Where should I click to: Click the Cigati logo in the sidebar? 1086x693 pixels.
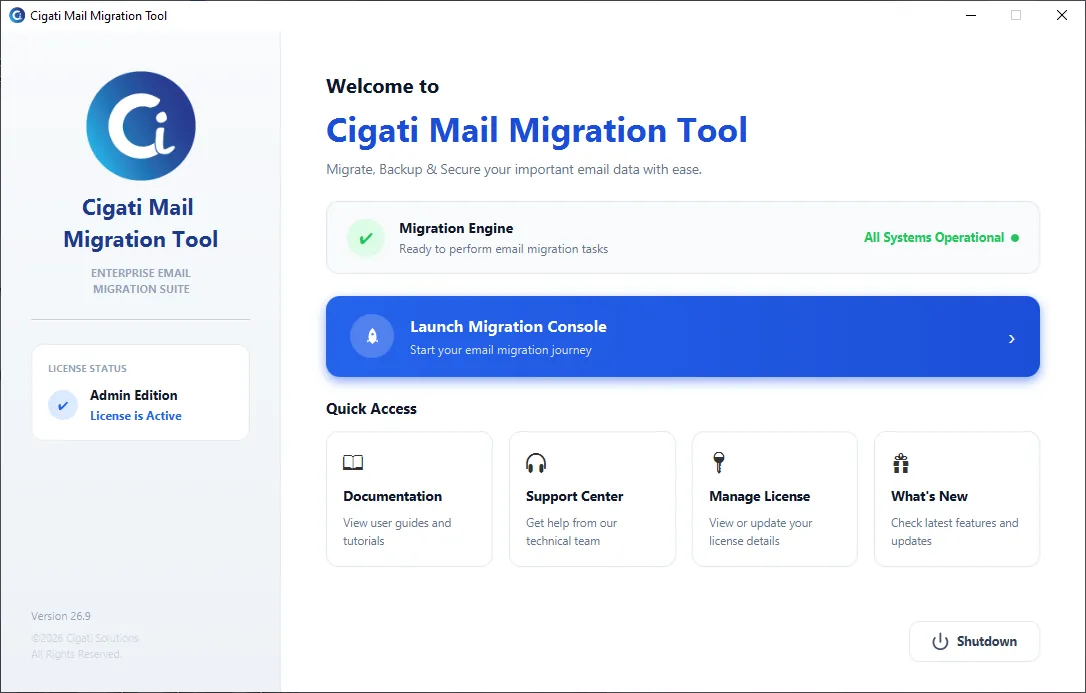point(141,126)
